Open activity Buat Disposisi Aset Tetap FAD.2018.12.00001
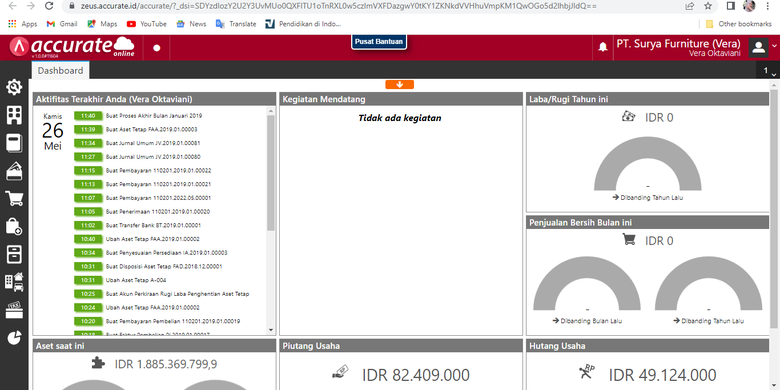 164,266
